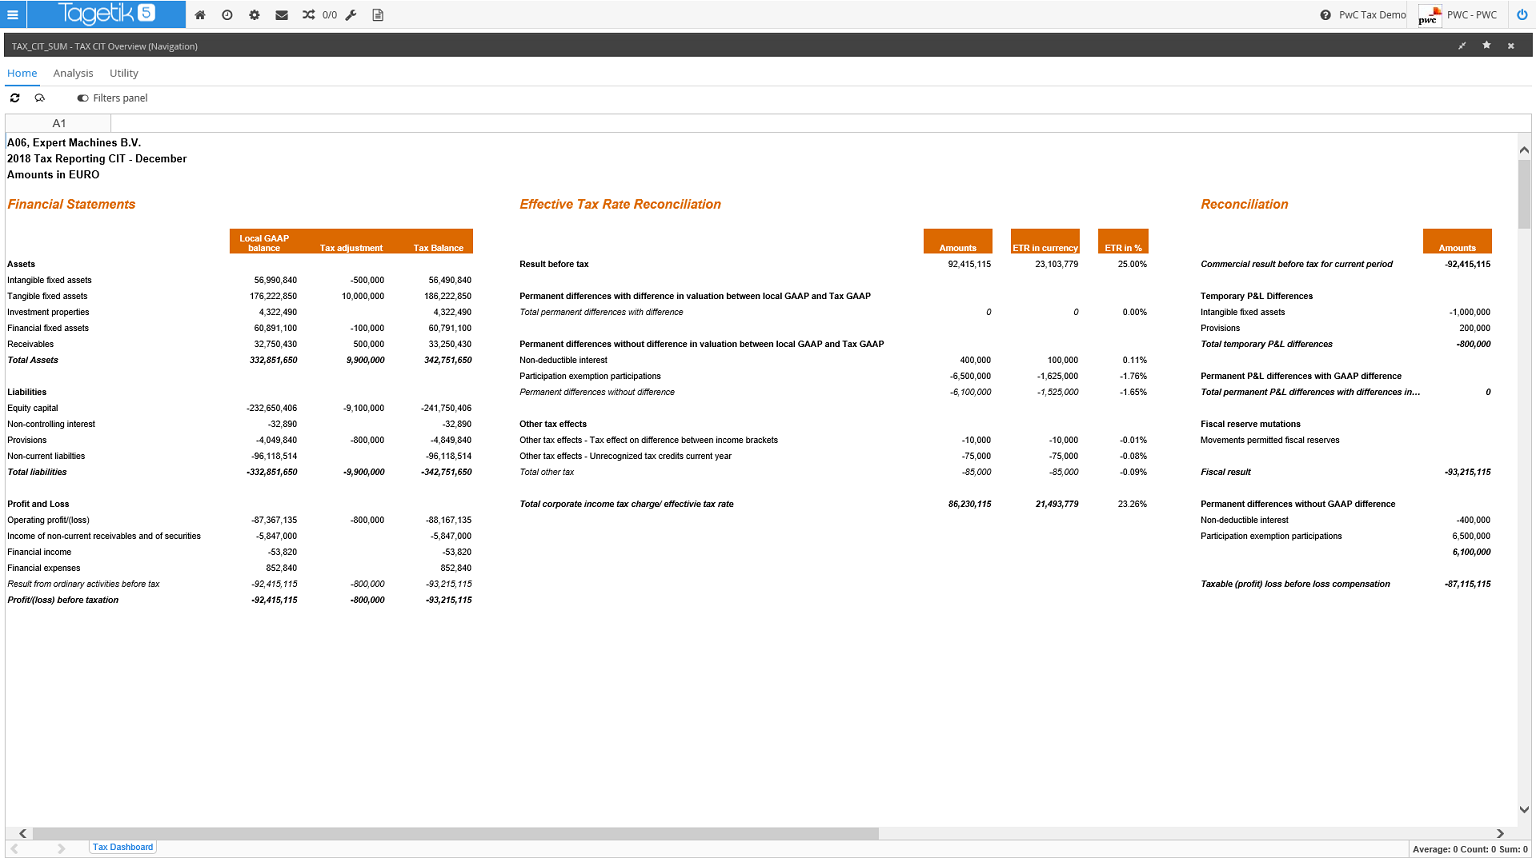This screenshot has width=1536, height=858.
Task: Open the envelope messages icon
Action: click(281, 15)
